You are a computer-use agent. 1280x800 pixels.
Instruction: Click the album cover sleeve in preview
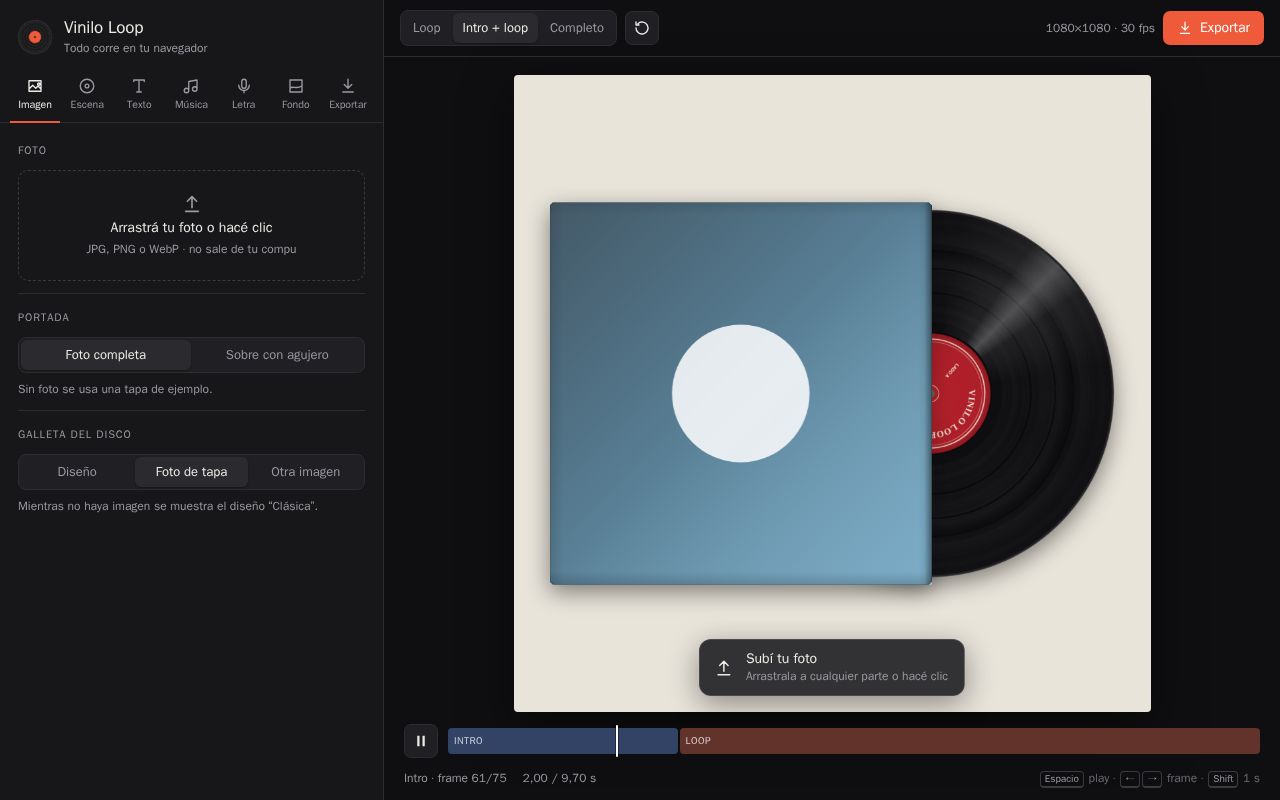[740, 393]
